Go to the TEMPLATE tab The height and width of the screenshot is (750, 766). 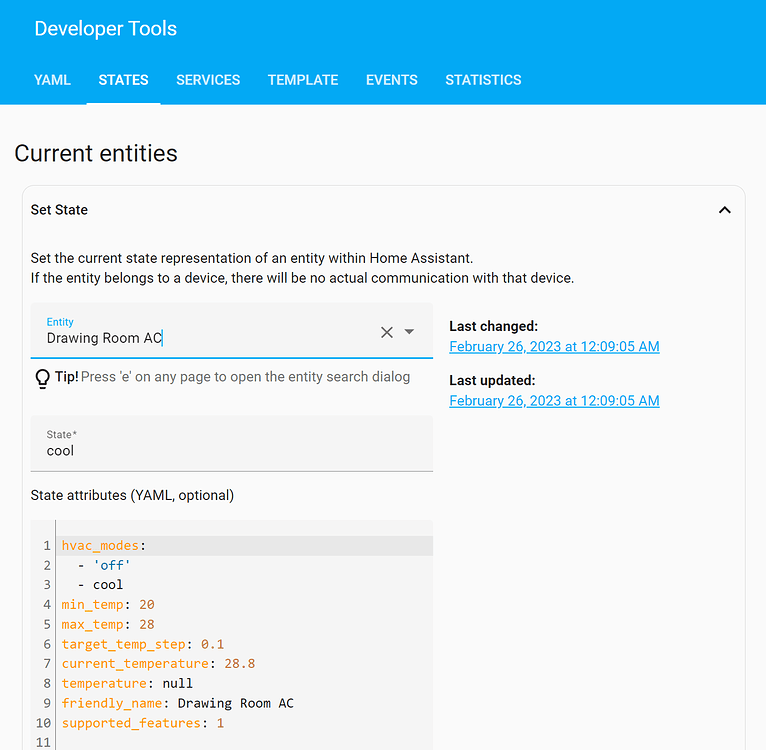303,80
